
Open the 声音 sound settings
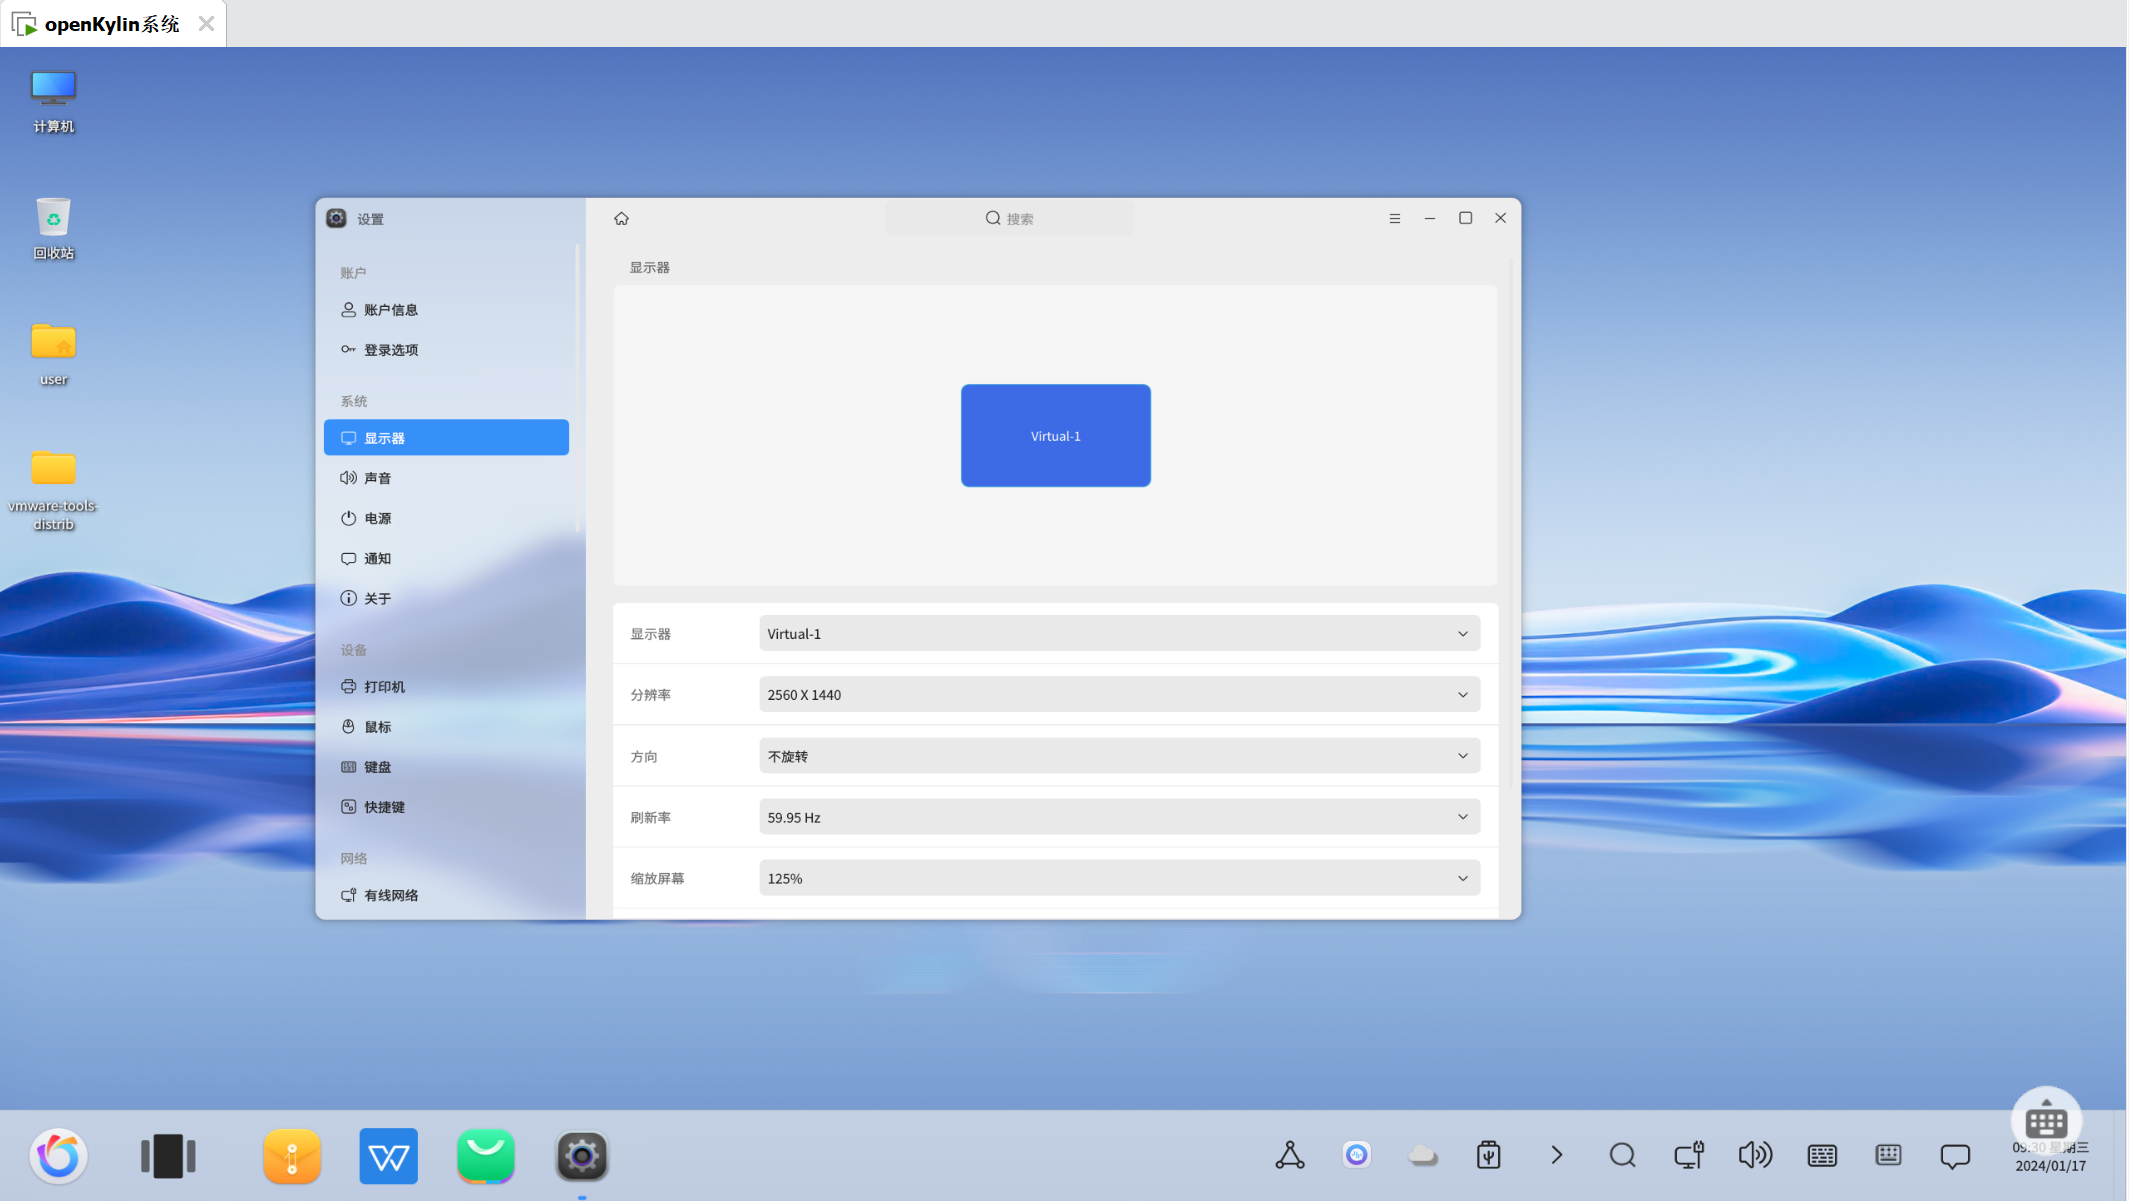point(446,478)
